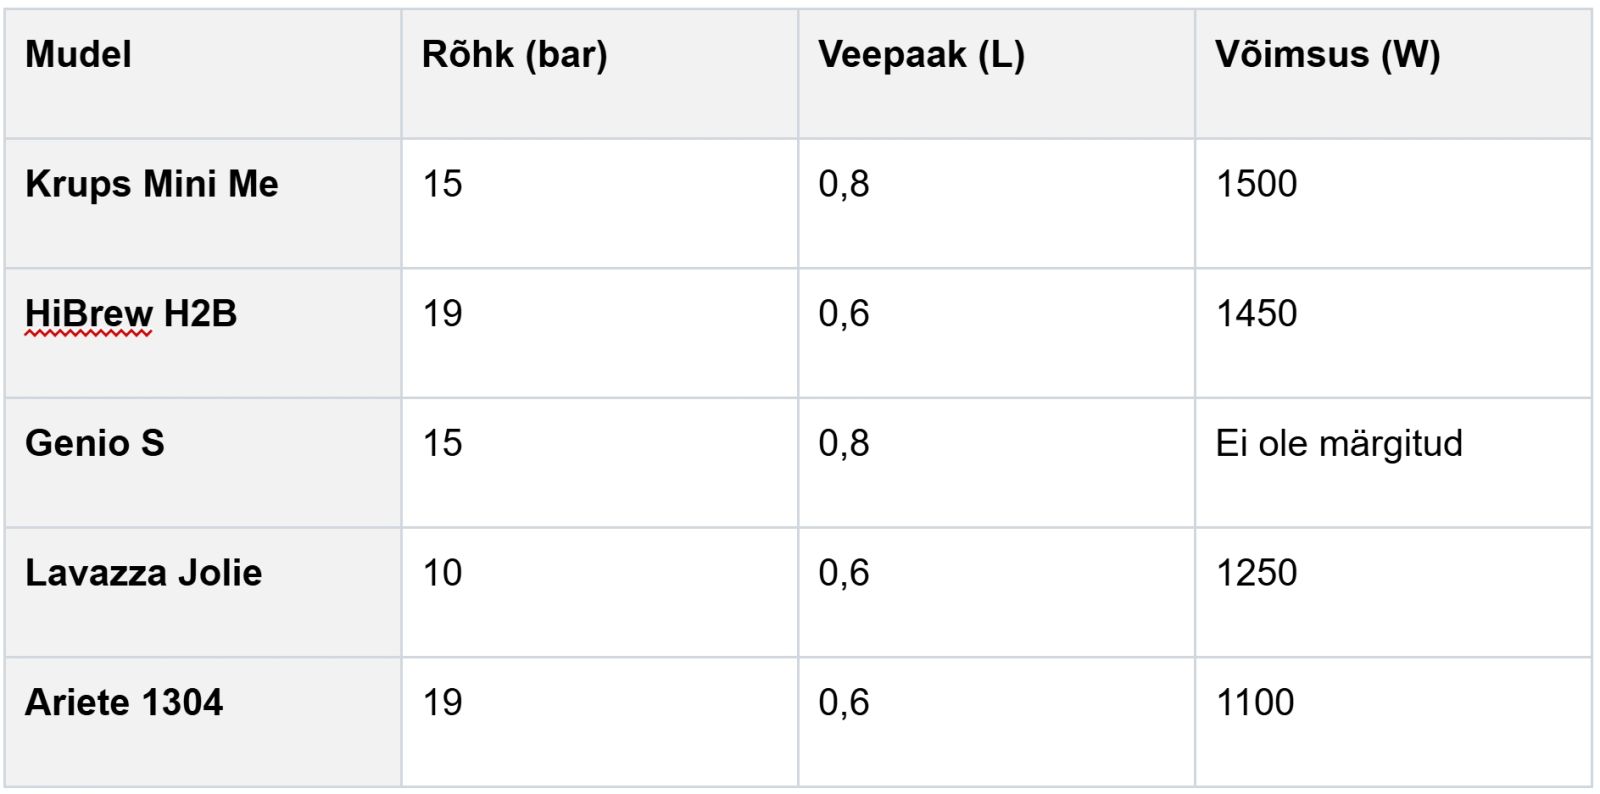Select Krups Mini Me pressure 15 cell
Viewport: 1600px width, 794px height.
[600, 203]
